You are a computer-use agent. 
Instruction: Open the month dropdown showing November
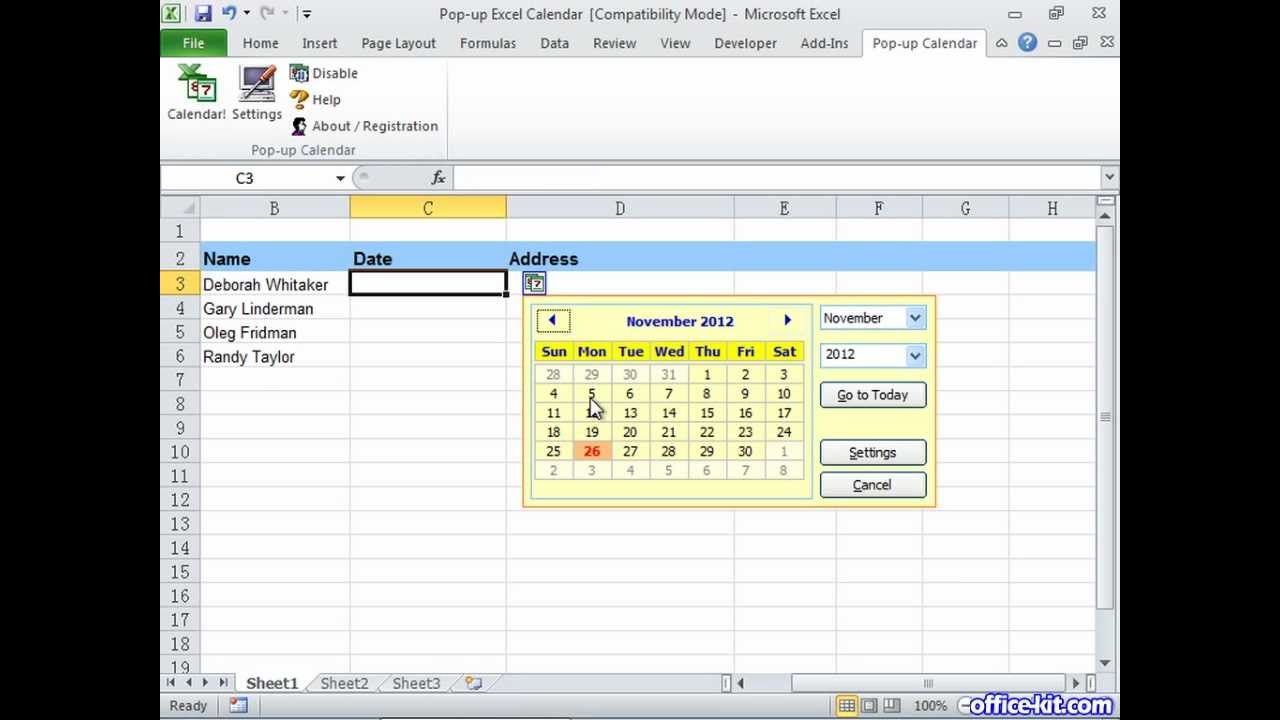(915, 318)
